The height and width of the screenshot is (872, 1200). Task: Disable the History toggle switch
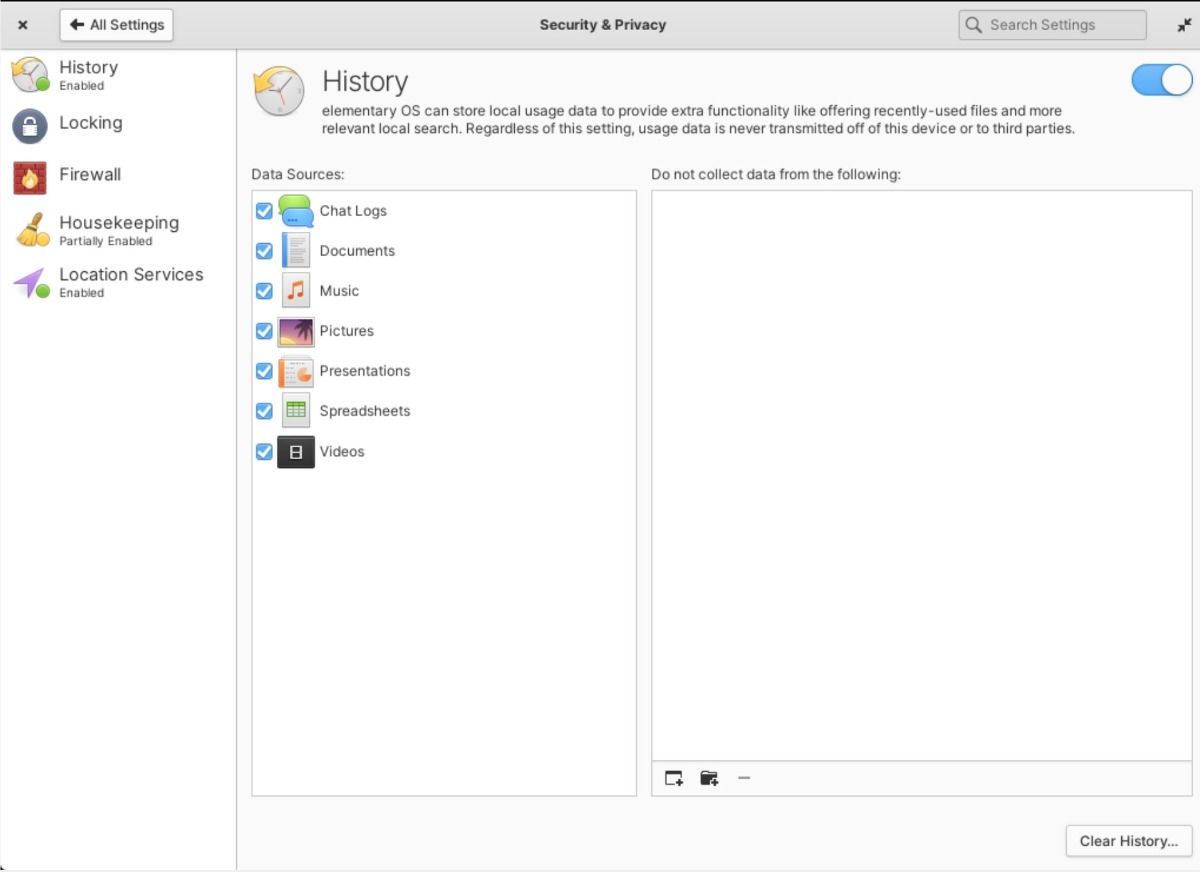point(1161,80)
